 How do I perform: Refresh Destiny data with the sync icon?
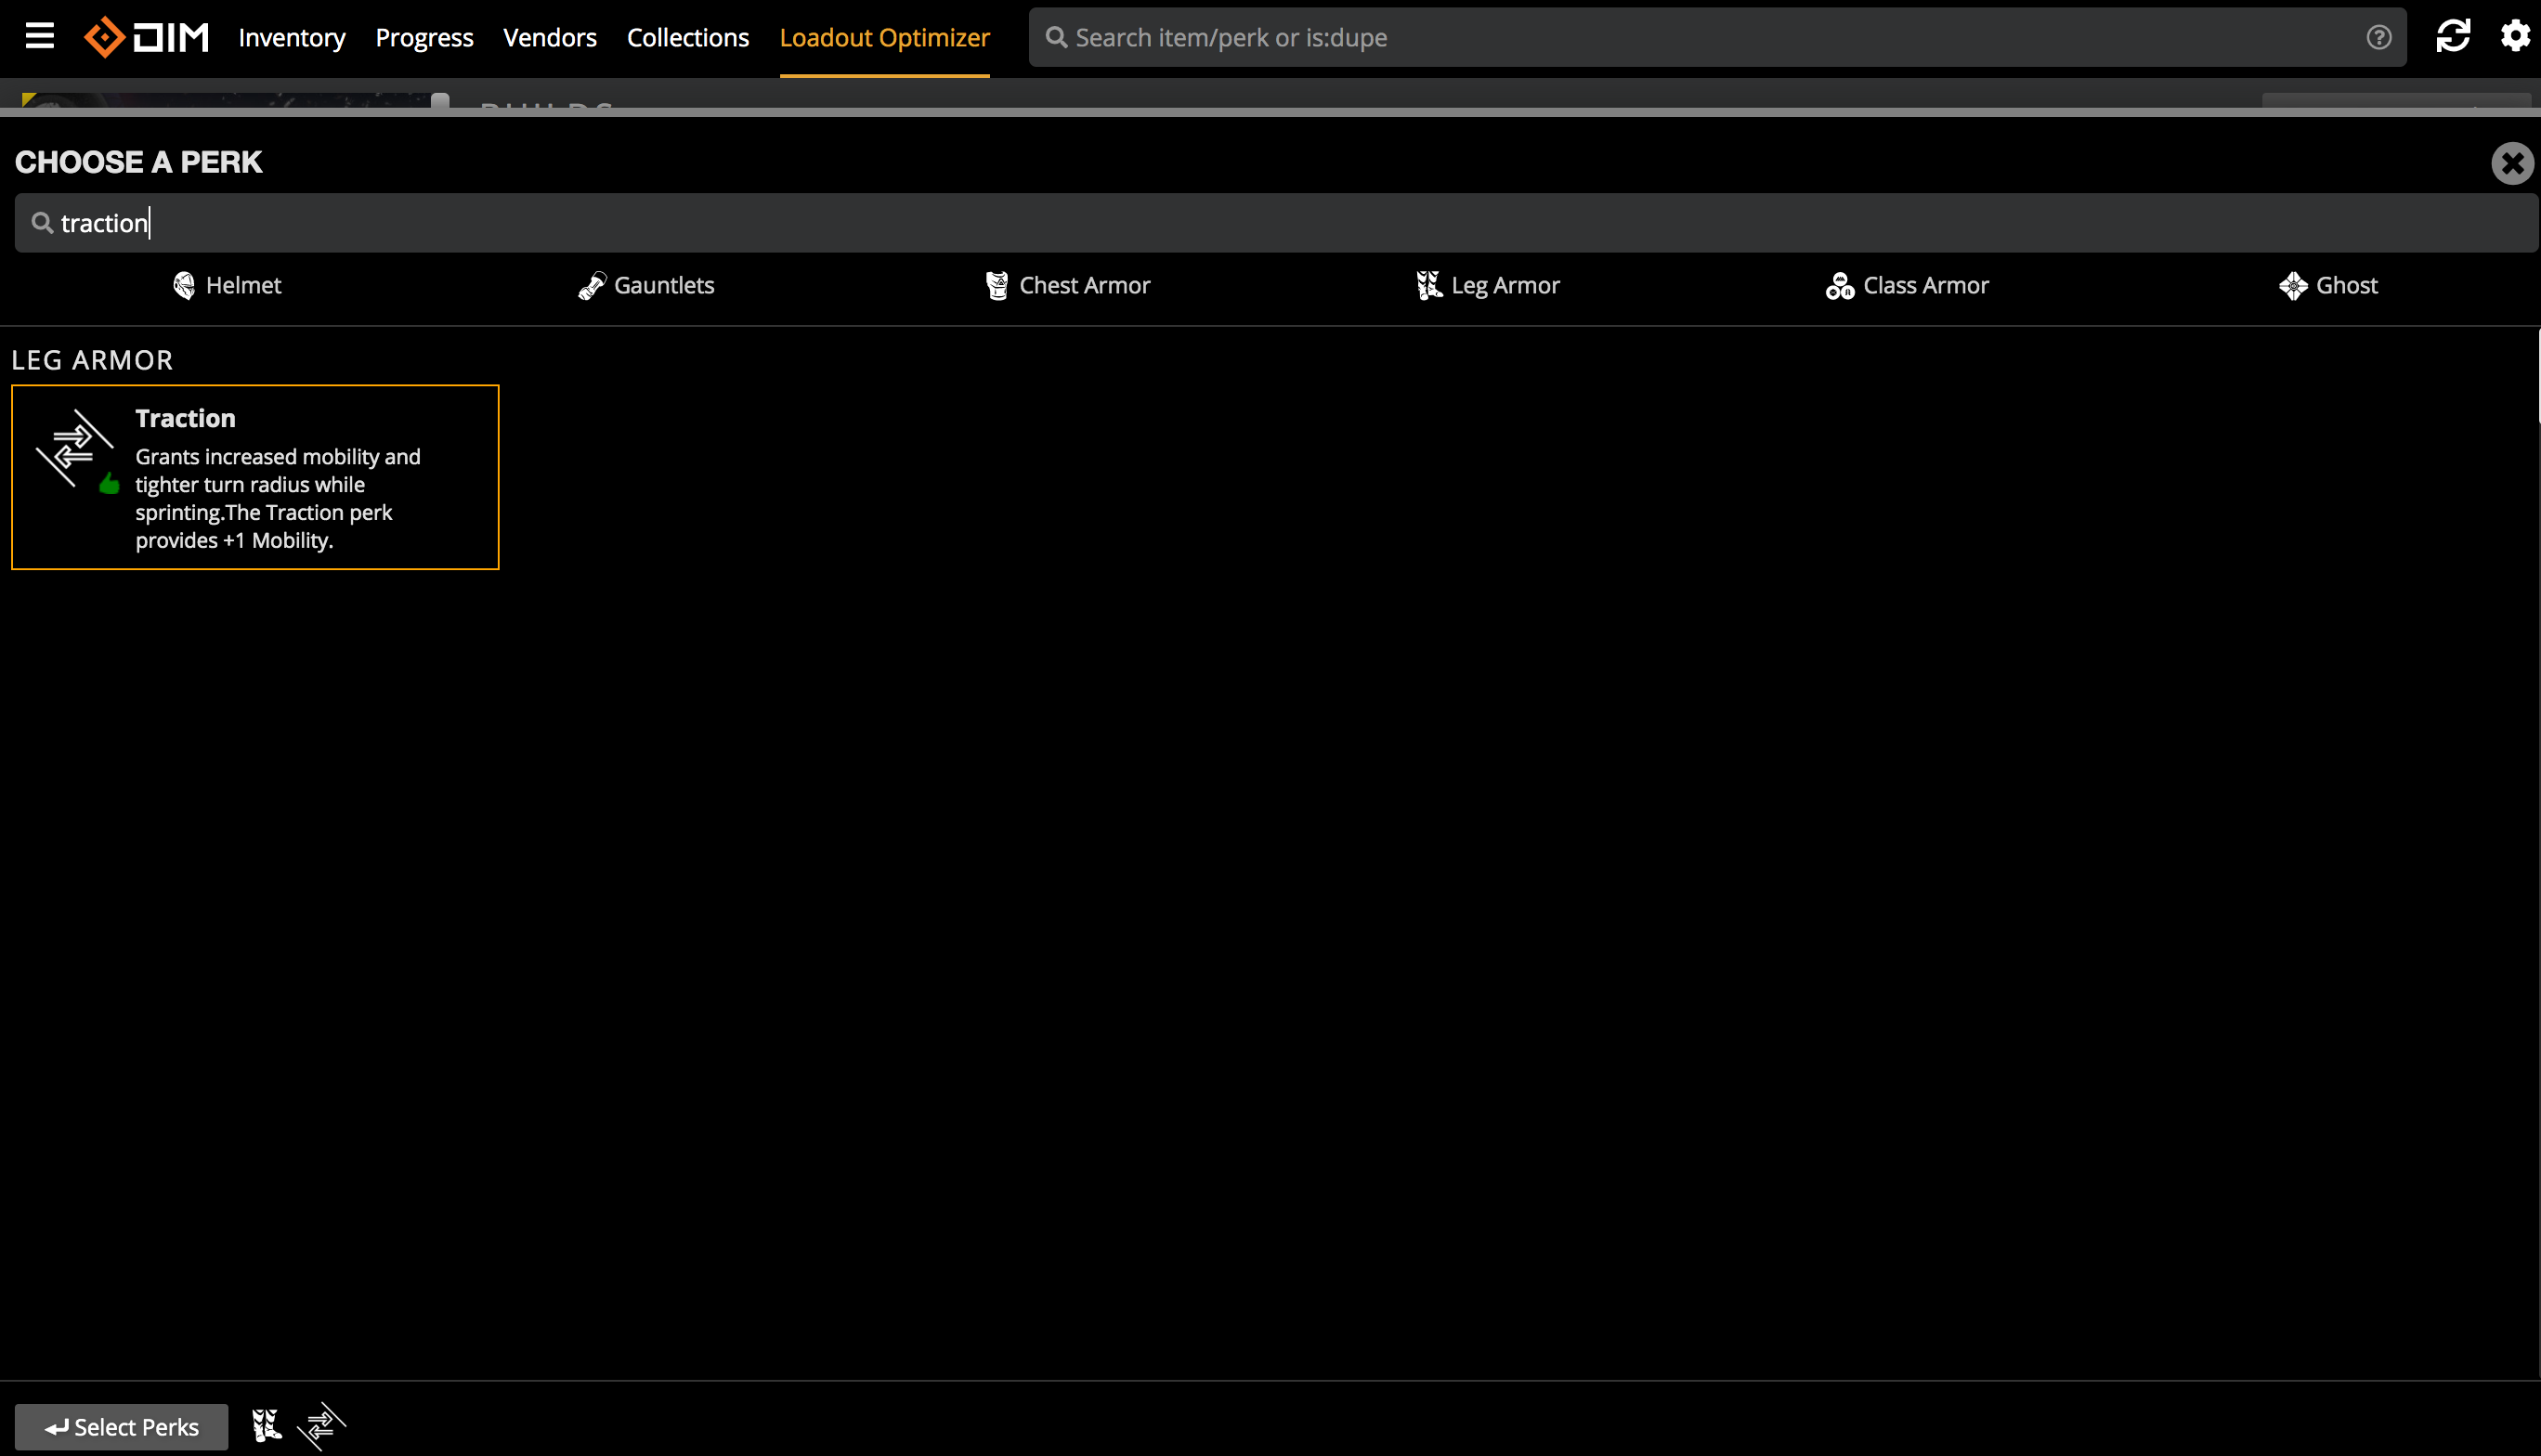2452,36
